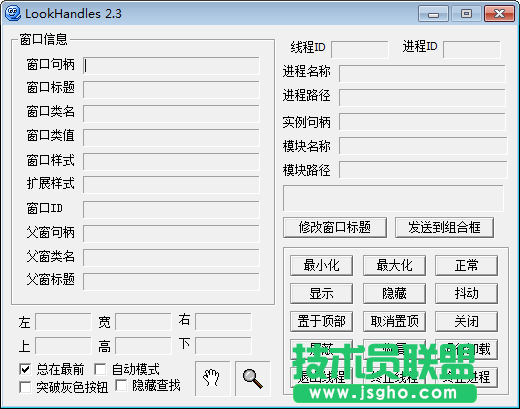Click the 取消置顶 button
This screenshot has height=409, width=520.
click(394, 322)
